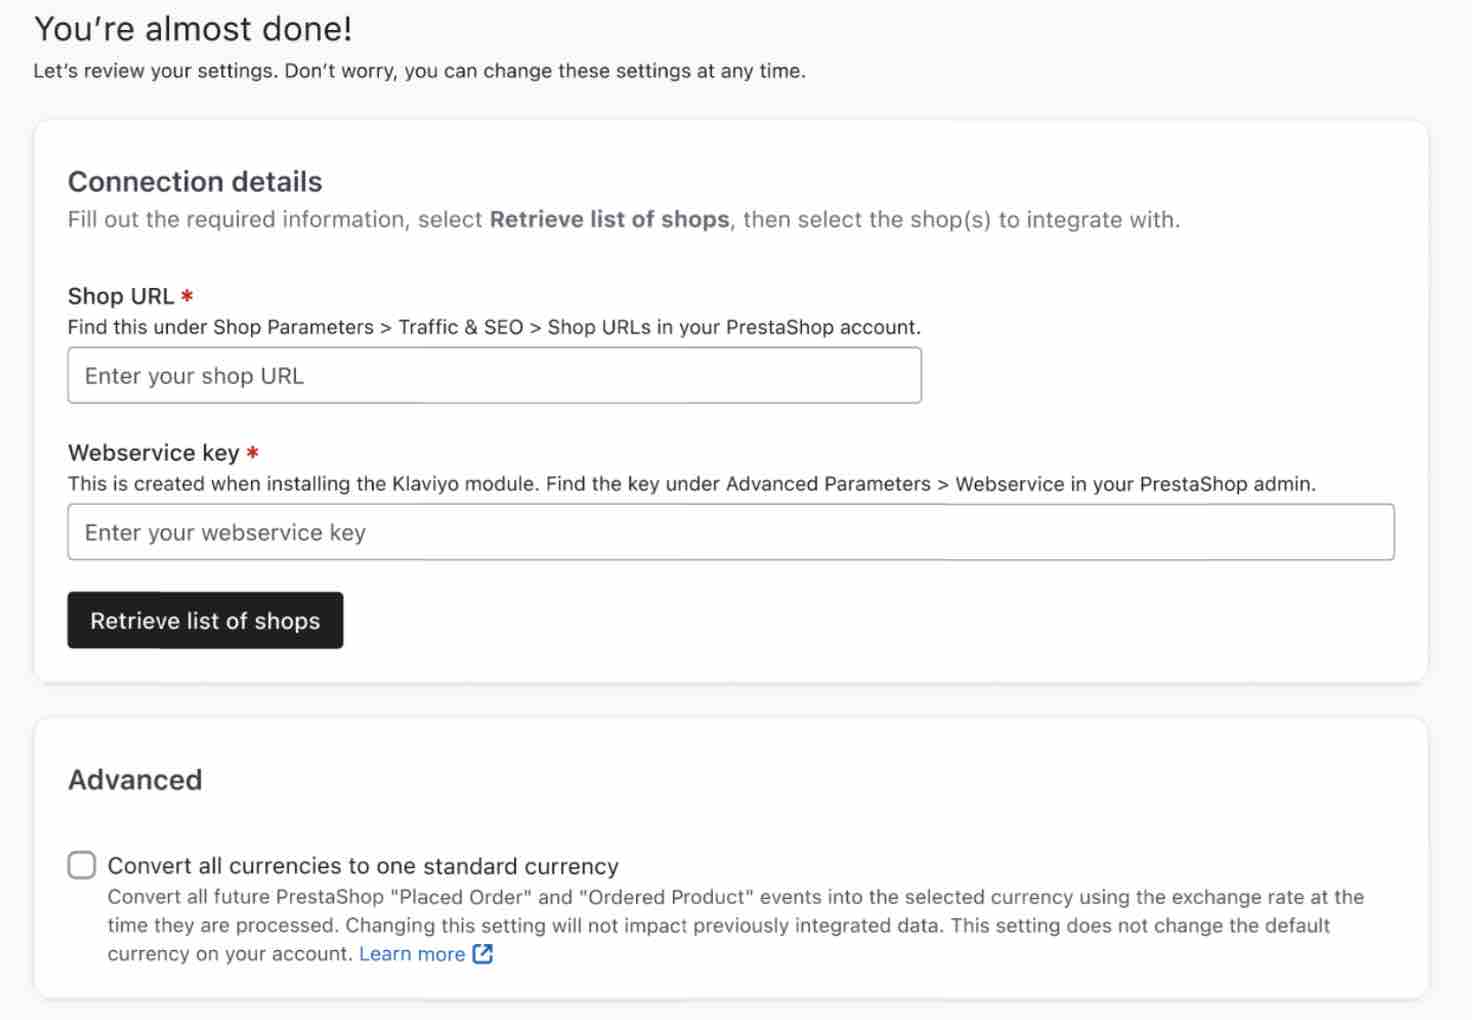The image size is (1472, 1020).
Task: Click the red asterisk beside Webservice key
Action: (252, 452)
